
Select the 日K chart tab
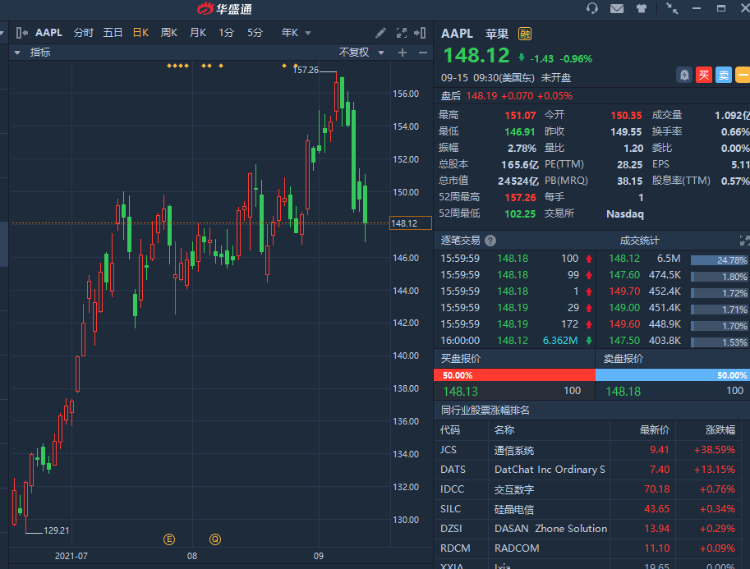tap(141, 33)
